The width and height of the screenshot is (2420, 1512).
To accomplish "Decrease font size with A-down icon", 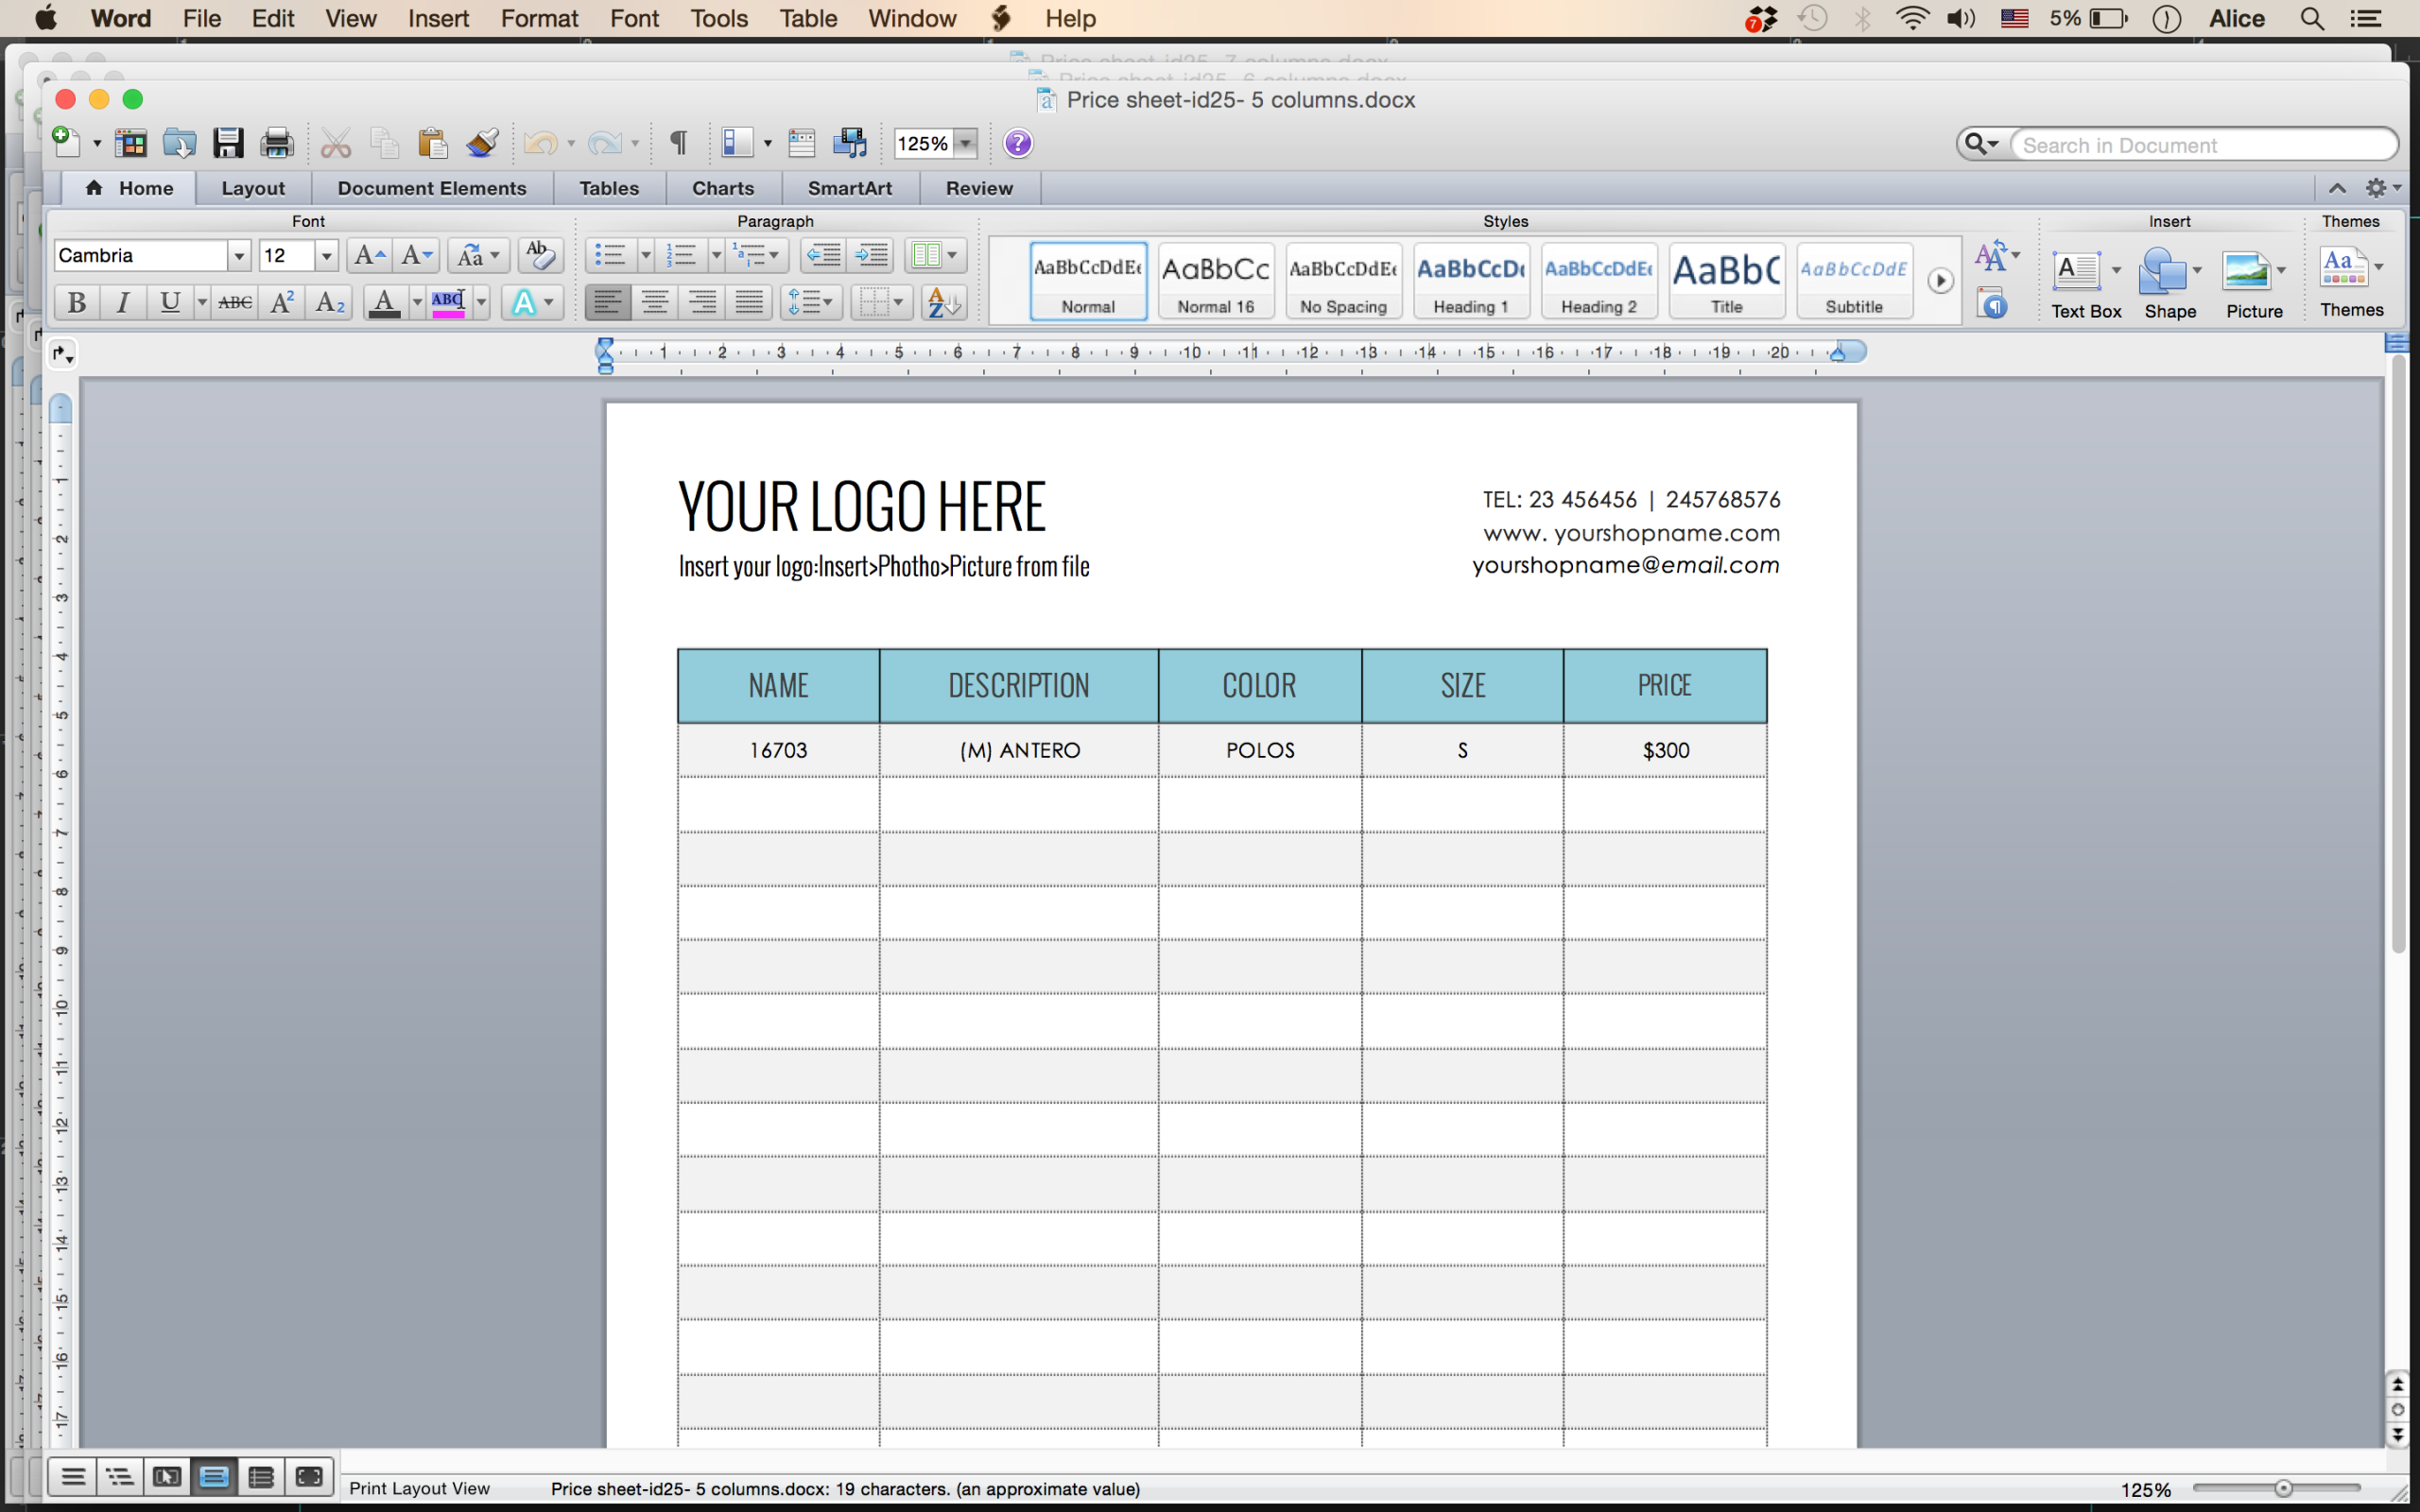I will (x=416, y=255).
